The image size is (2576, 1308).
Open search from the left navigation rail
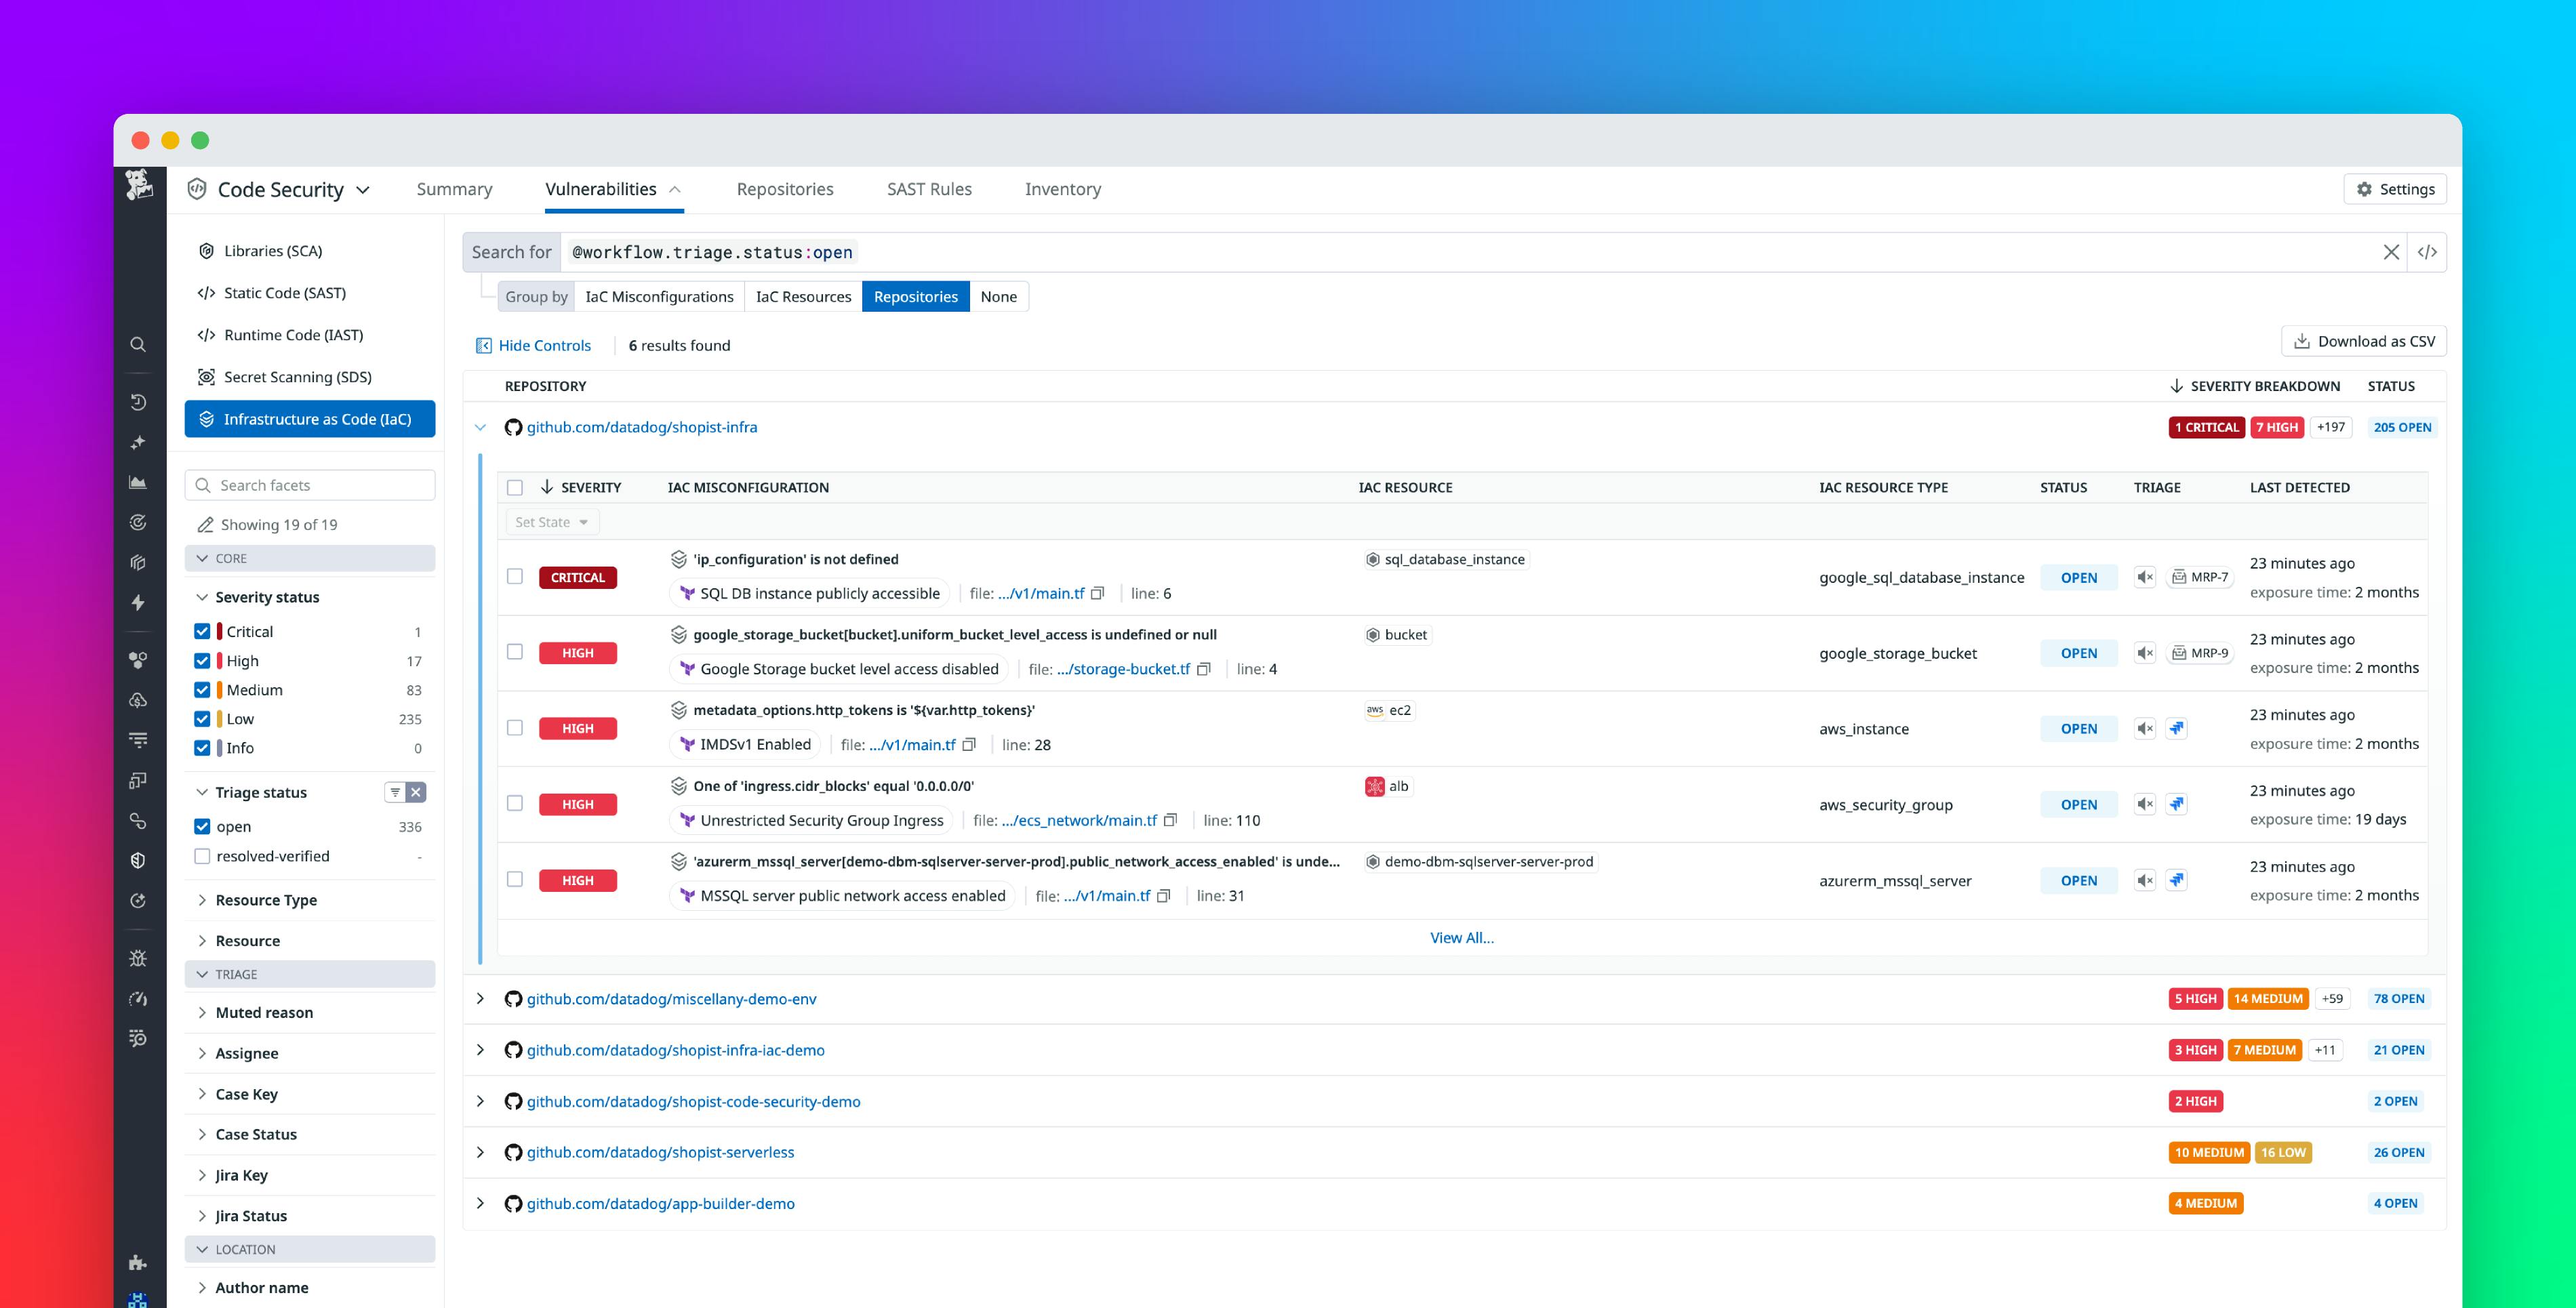(x=139, y=344)
